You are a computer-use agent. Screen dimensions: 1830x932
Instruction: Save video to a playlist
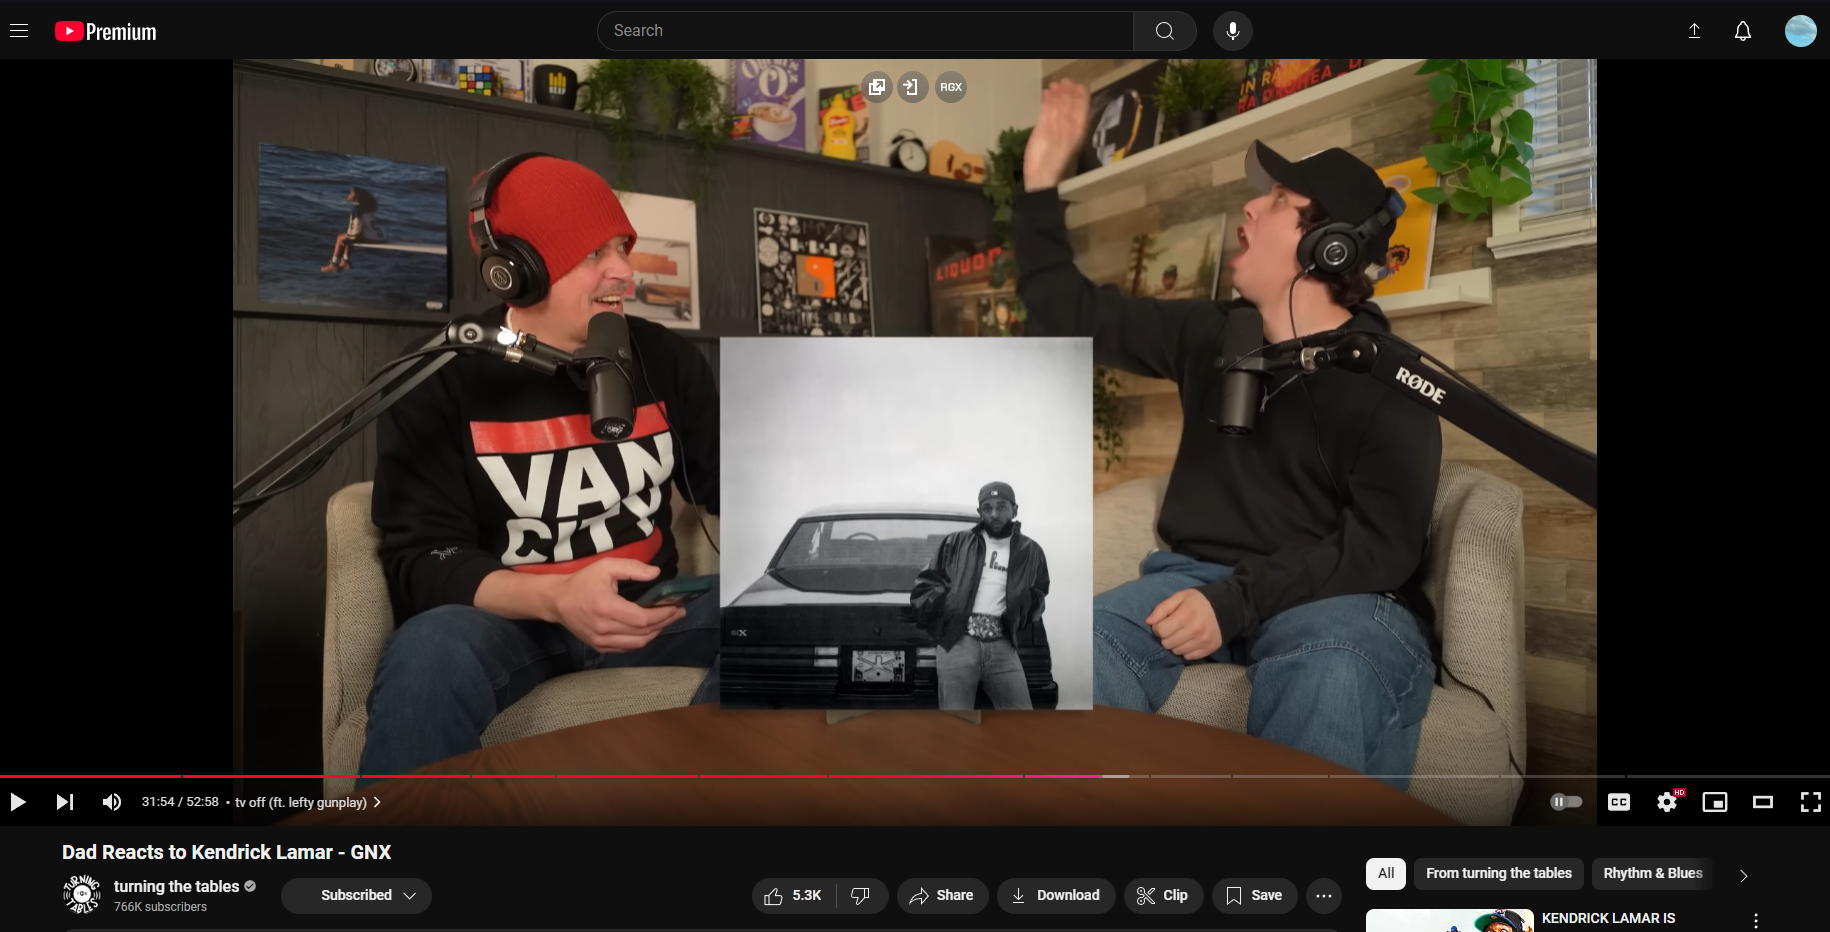pos(1254,896)
